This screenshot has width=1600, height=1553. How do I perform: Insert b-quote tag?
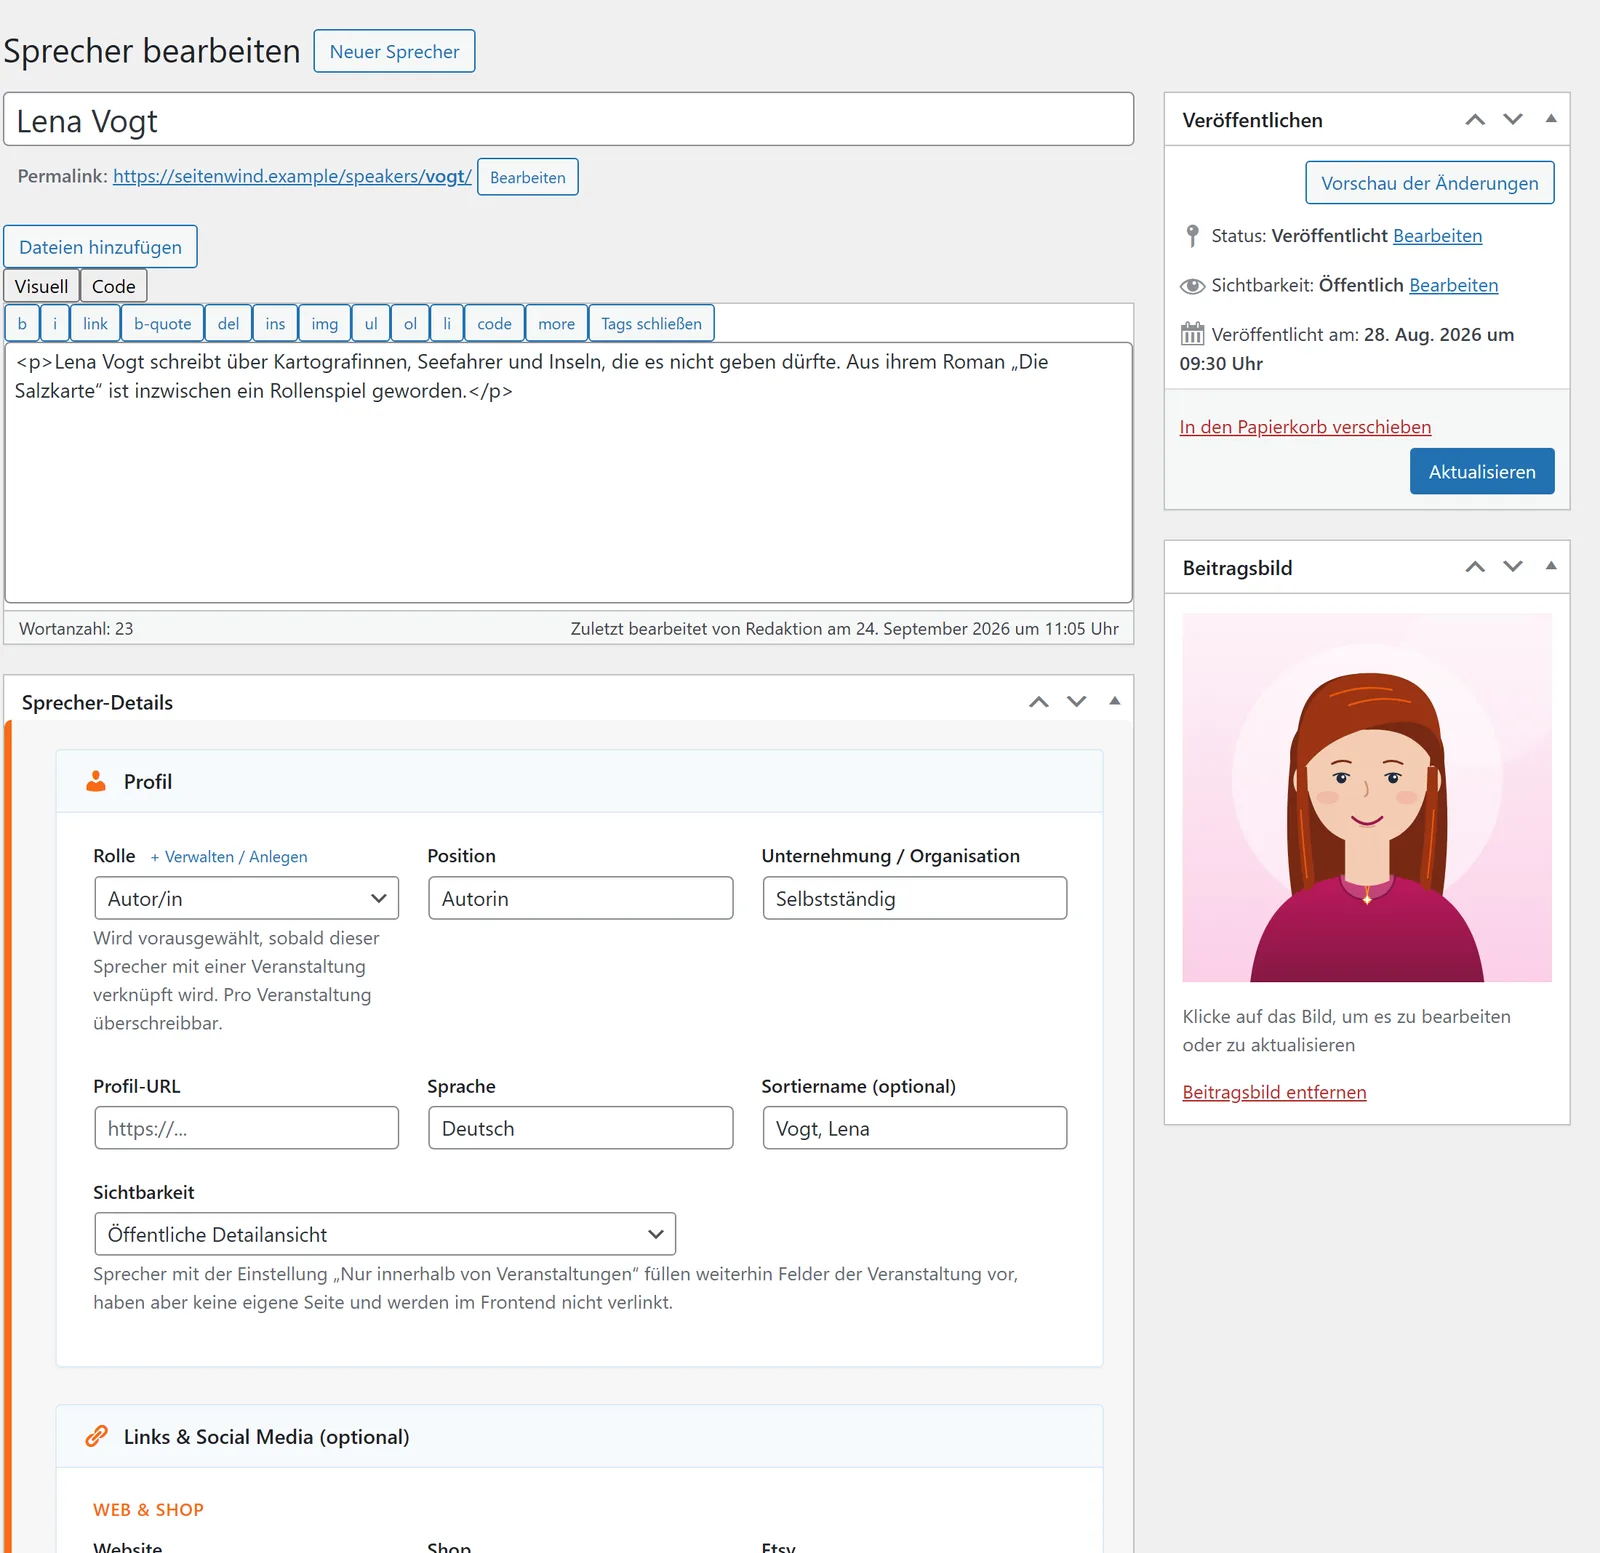point(163,324)
